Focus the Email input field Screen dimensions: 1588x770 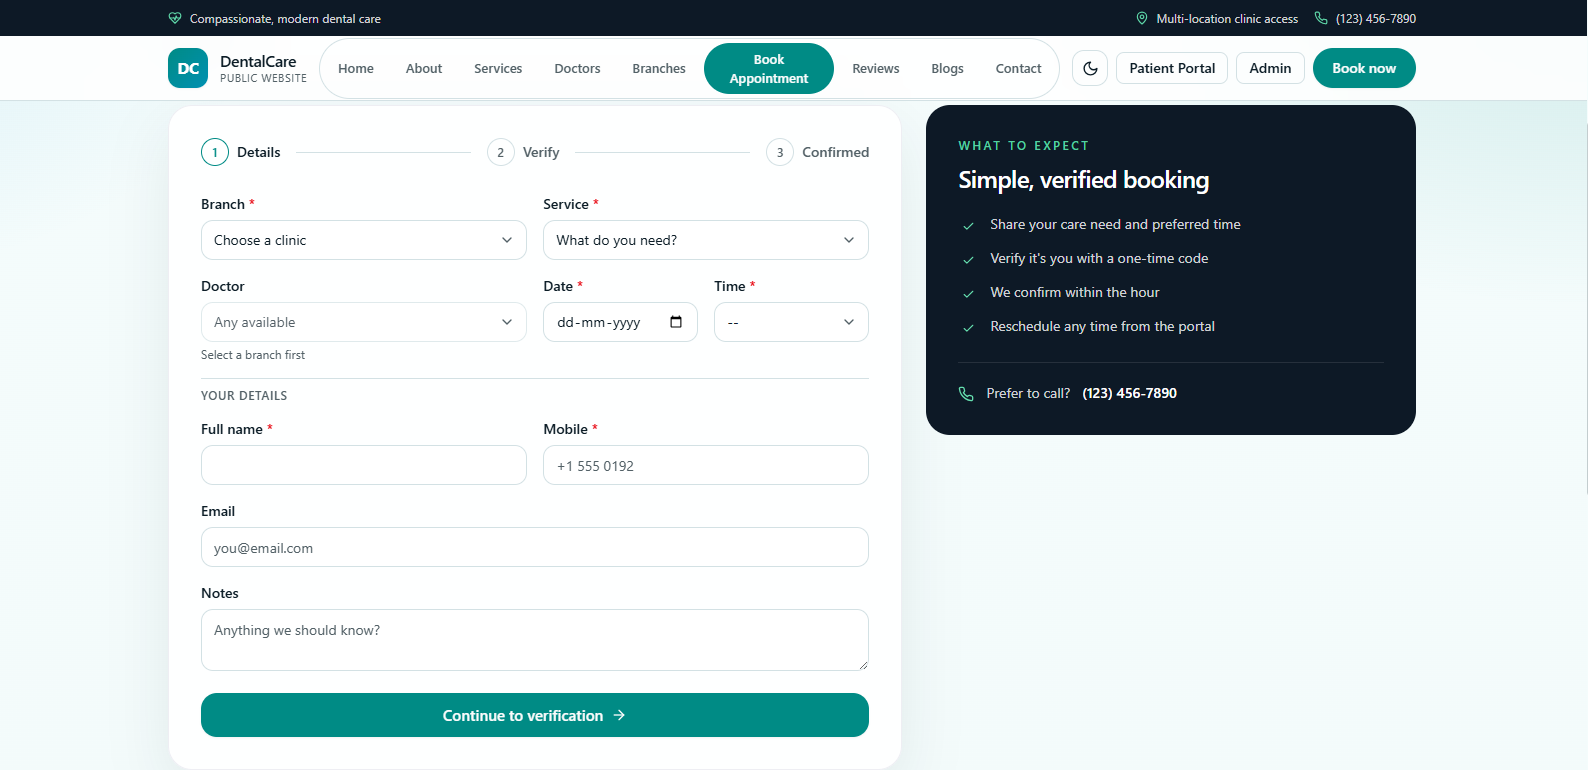click(535, 547)
